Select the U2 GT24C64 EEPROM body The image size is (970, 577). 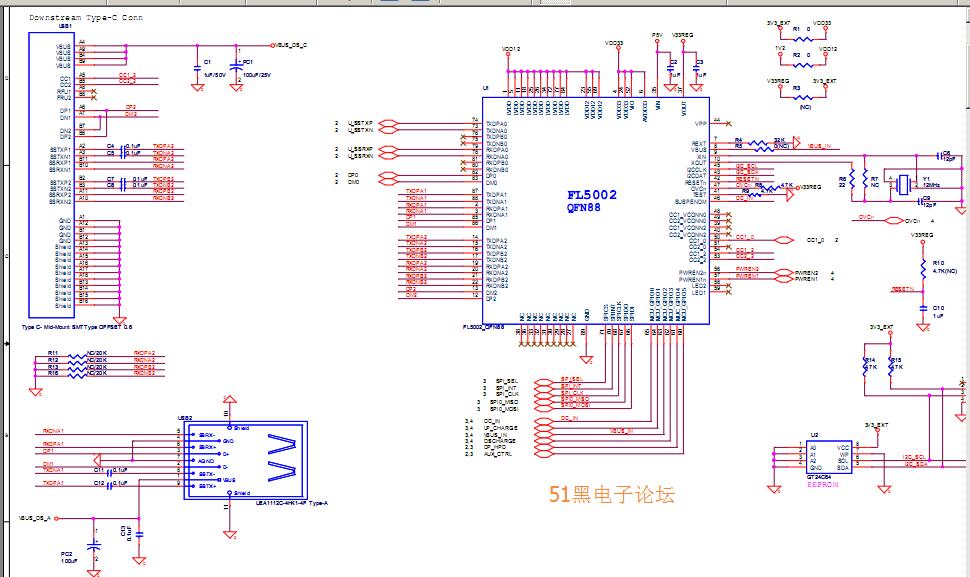[829, 458]
